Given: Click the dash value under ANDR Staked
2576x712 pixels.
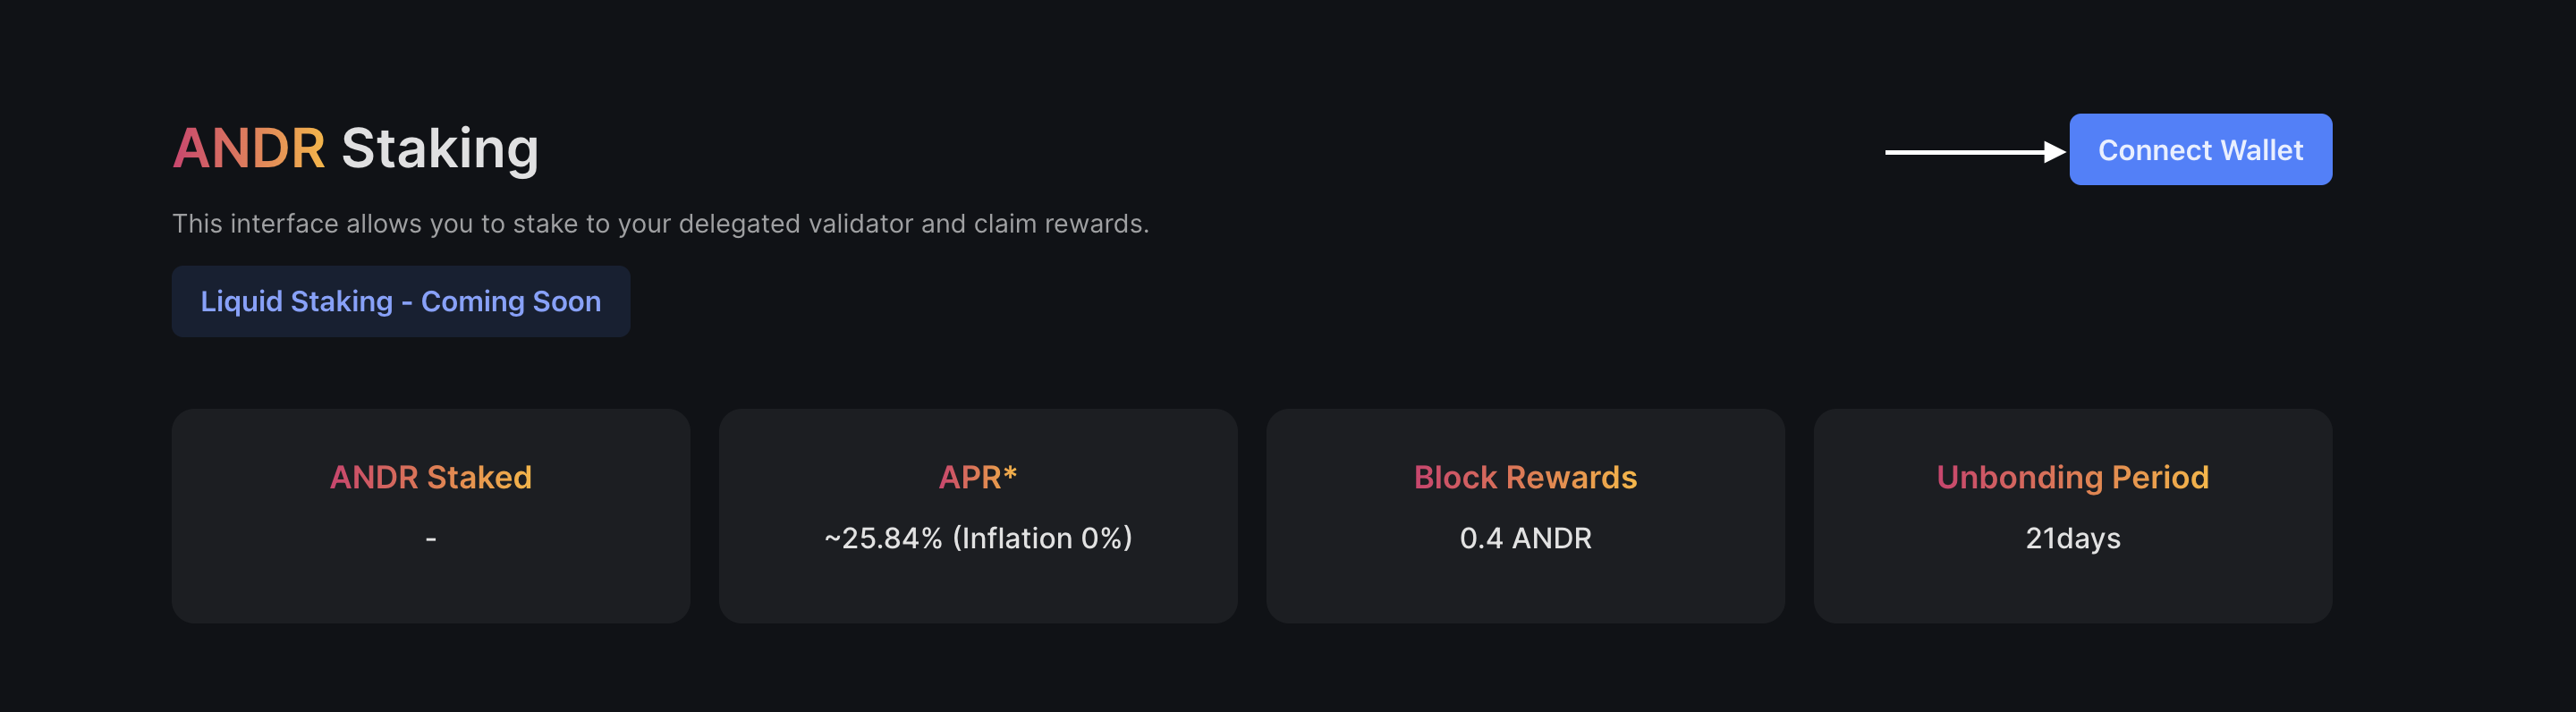Looking at the screenshot, I should click(x=431, y=539).
